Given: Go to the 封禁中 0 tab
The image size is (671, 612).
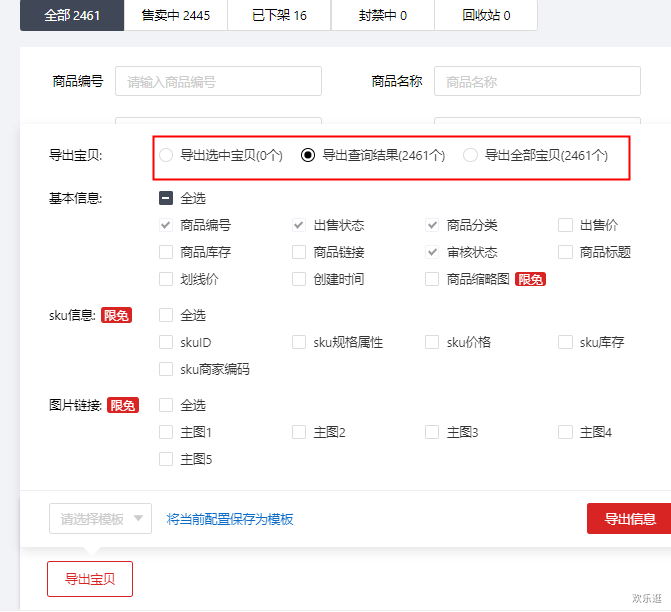Looking at the screenshot, I should (383, 15).
